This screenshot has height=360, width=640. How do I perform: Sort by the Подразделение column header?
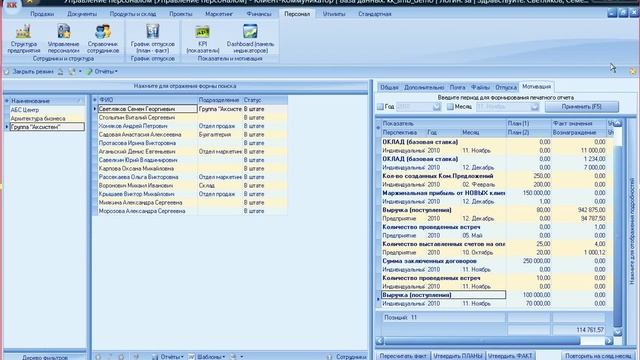pos(219,100)
